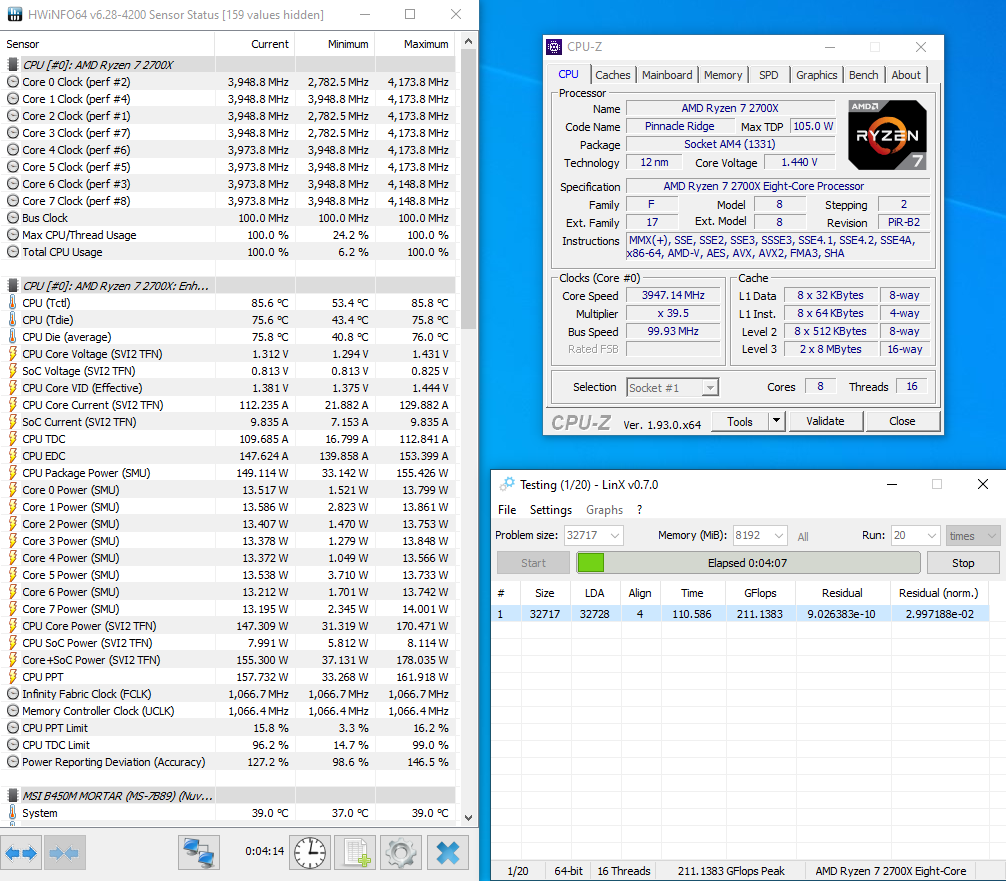Open the Socket #1 selection dropdown in CPU-Z

710,388
